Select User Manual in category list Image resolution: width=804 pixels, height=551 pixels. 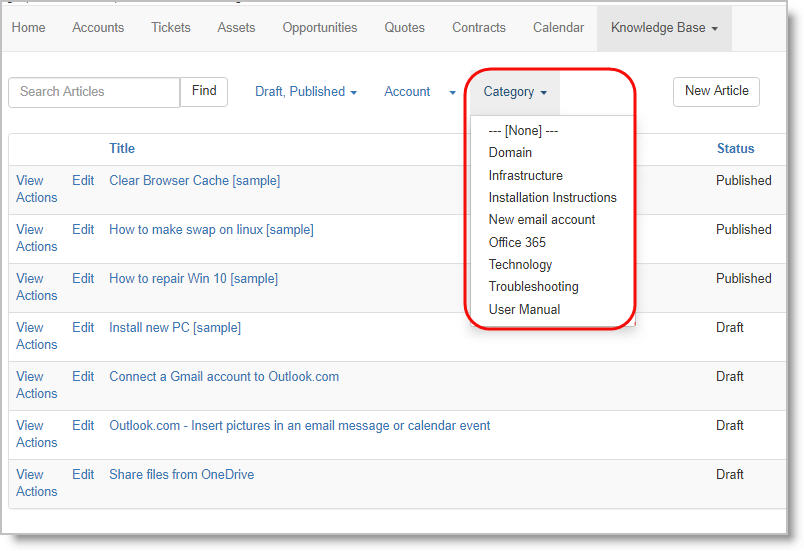524,310
